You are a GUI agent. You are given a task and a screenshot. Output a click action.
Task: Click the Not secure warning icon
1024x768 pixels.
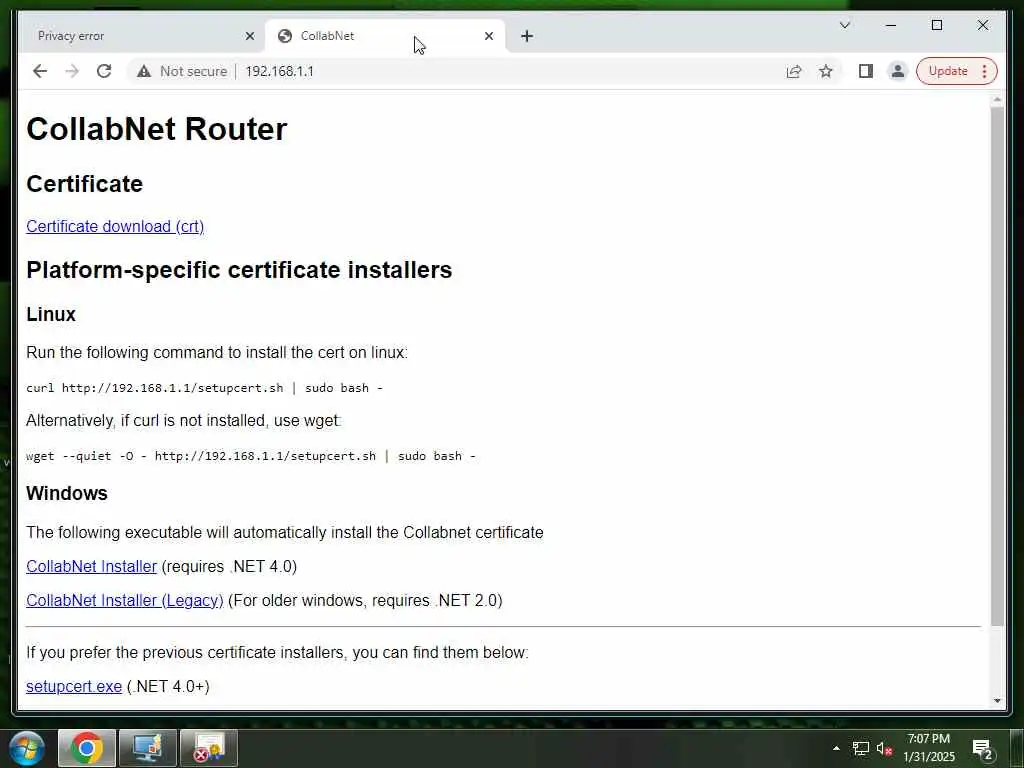coord(144,71)
